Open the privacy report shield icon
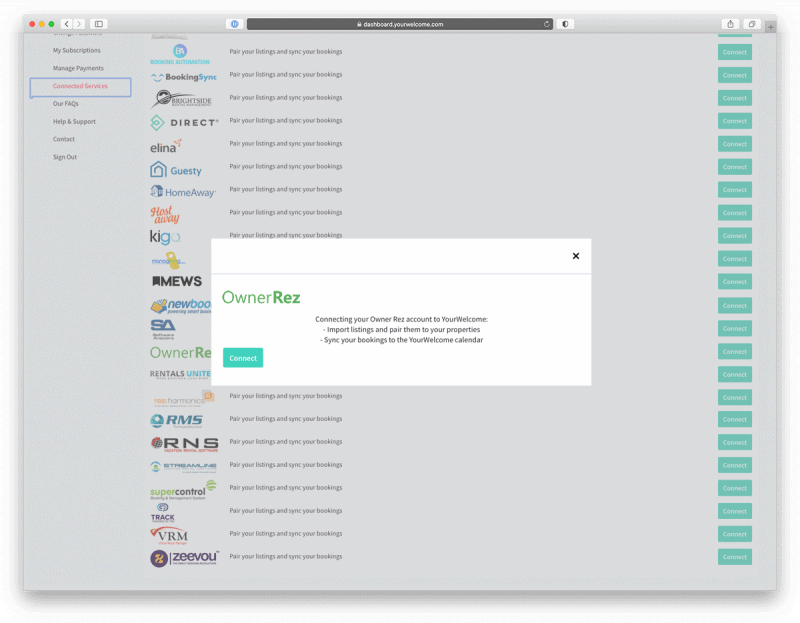The height and width of the screenshot is (623, 800). click(565, 24)
